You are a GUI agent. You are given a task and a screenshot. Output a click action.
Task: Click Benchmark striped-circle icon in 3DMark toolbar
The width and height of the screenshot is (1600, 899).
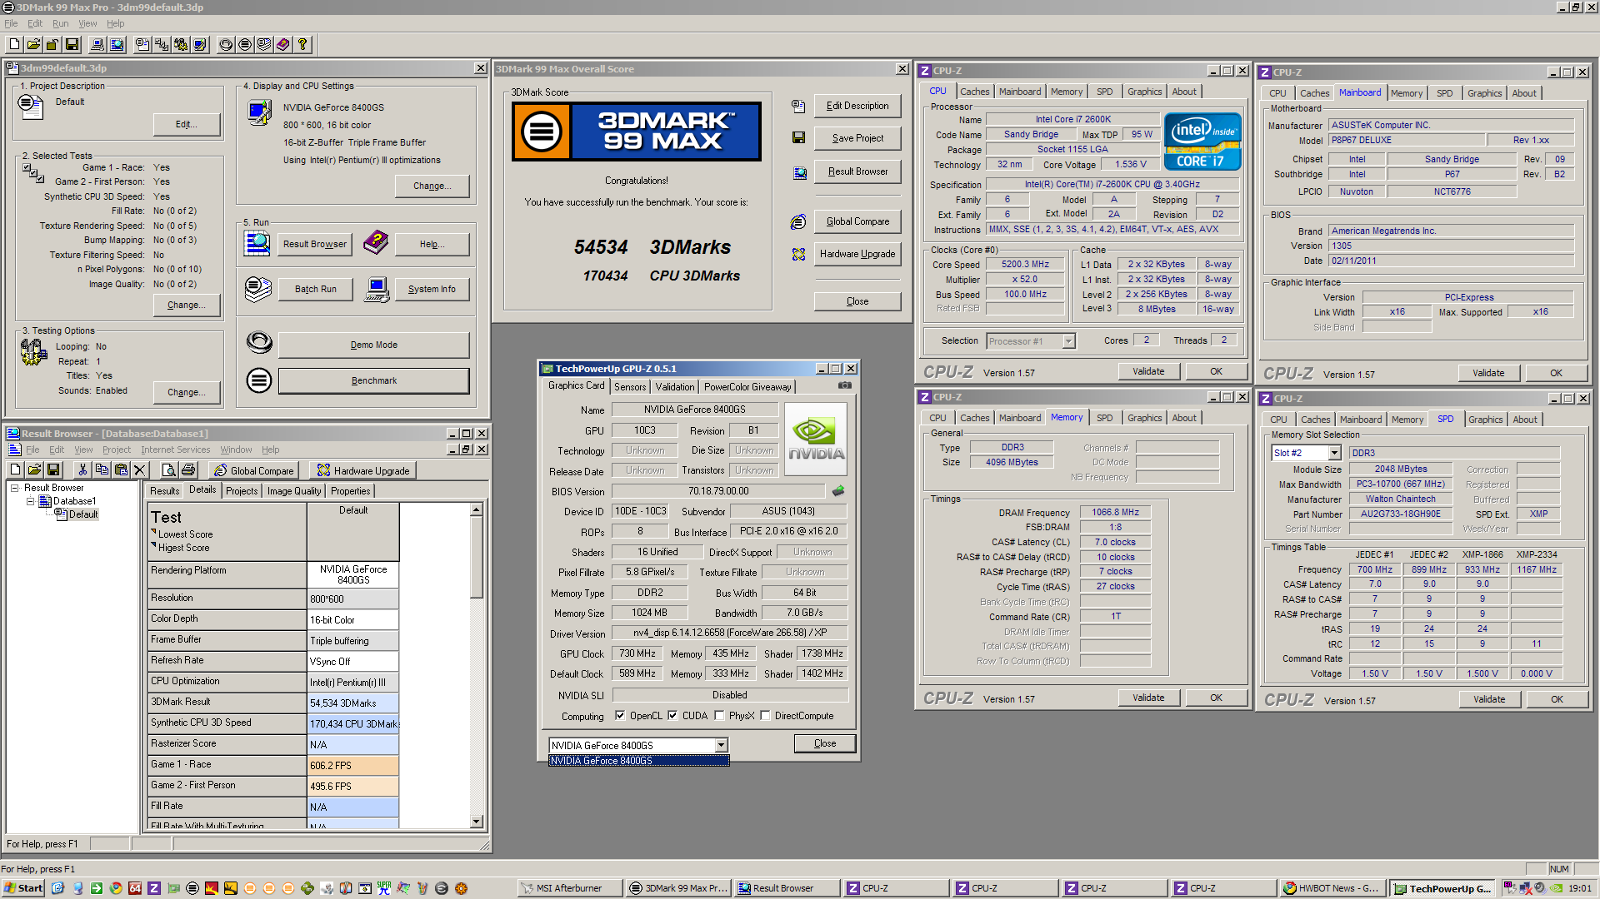245,44
